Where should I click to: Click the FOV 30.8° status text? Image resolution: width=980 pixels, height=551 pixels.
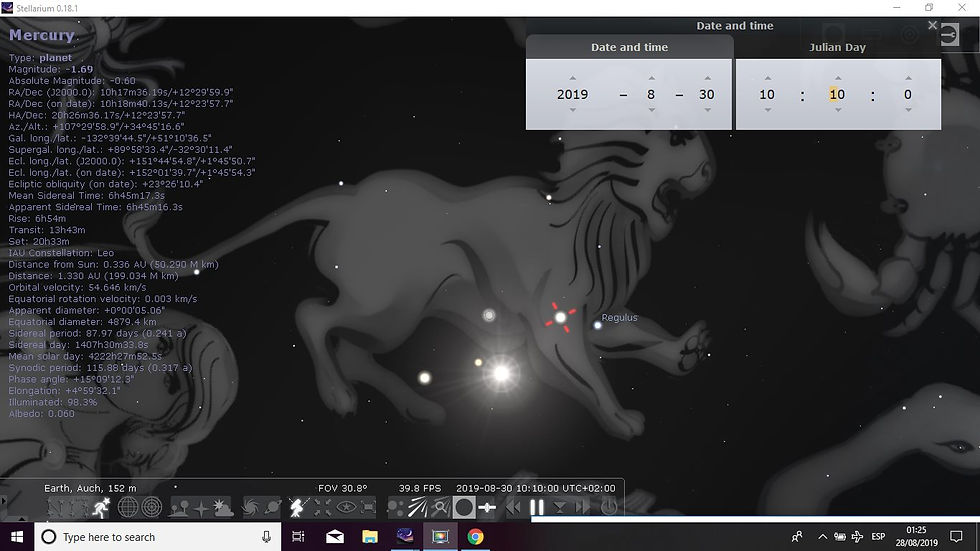point(342,488)
